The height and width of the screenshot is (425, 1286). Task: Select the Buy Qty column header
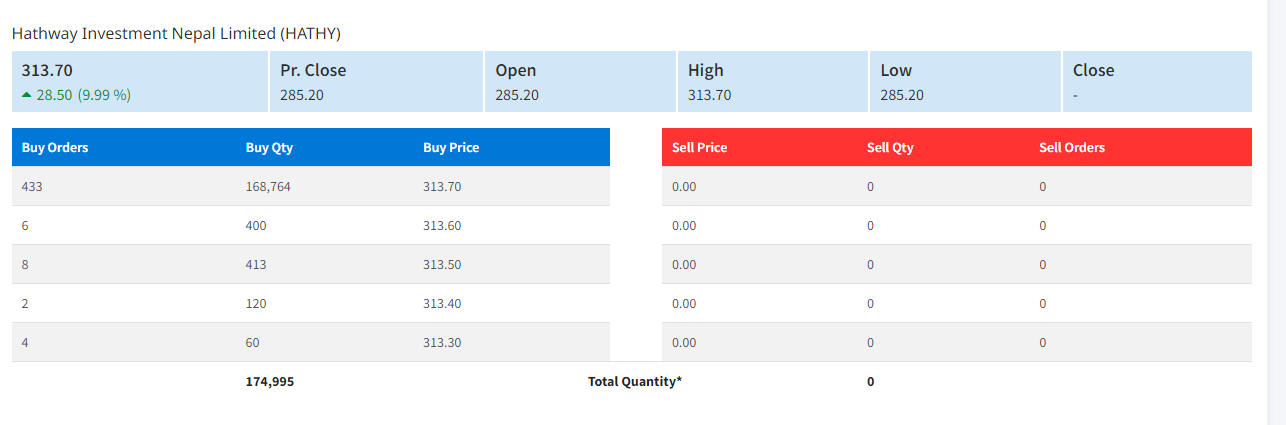click(x=269, y=147)
